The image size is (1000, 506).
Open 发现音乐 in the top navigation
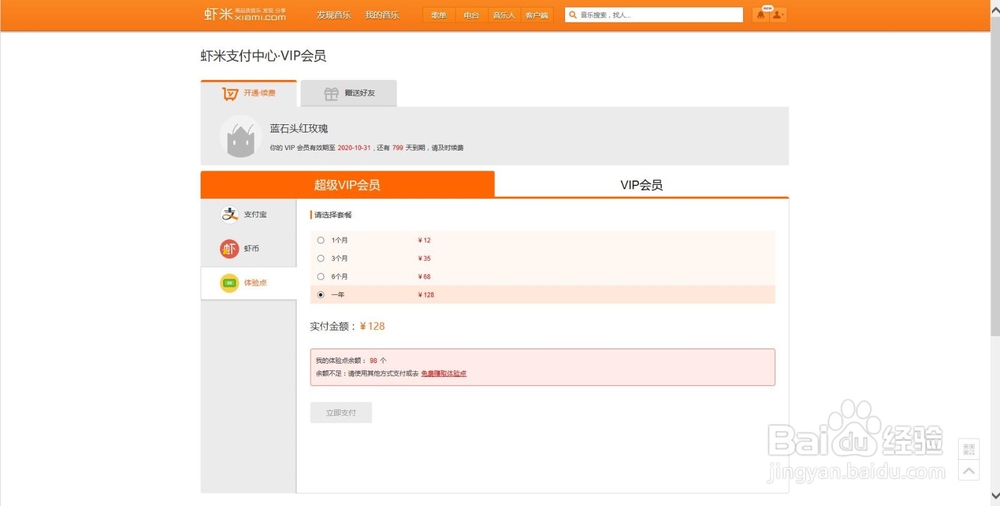[x=334, y=15]
